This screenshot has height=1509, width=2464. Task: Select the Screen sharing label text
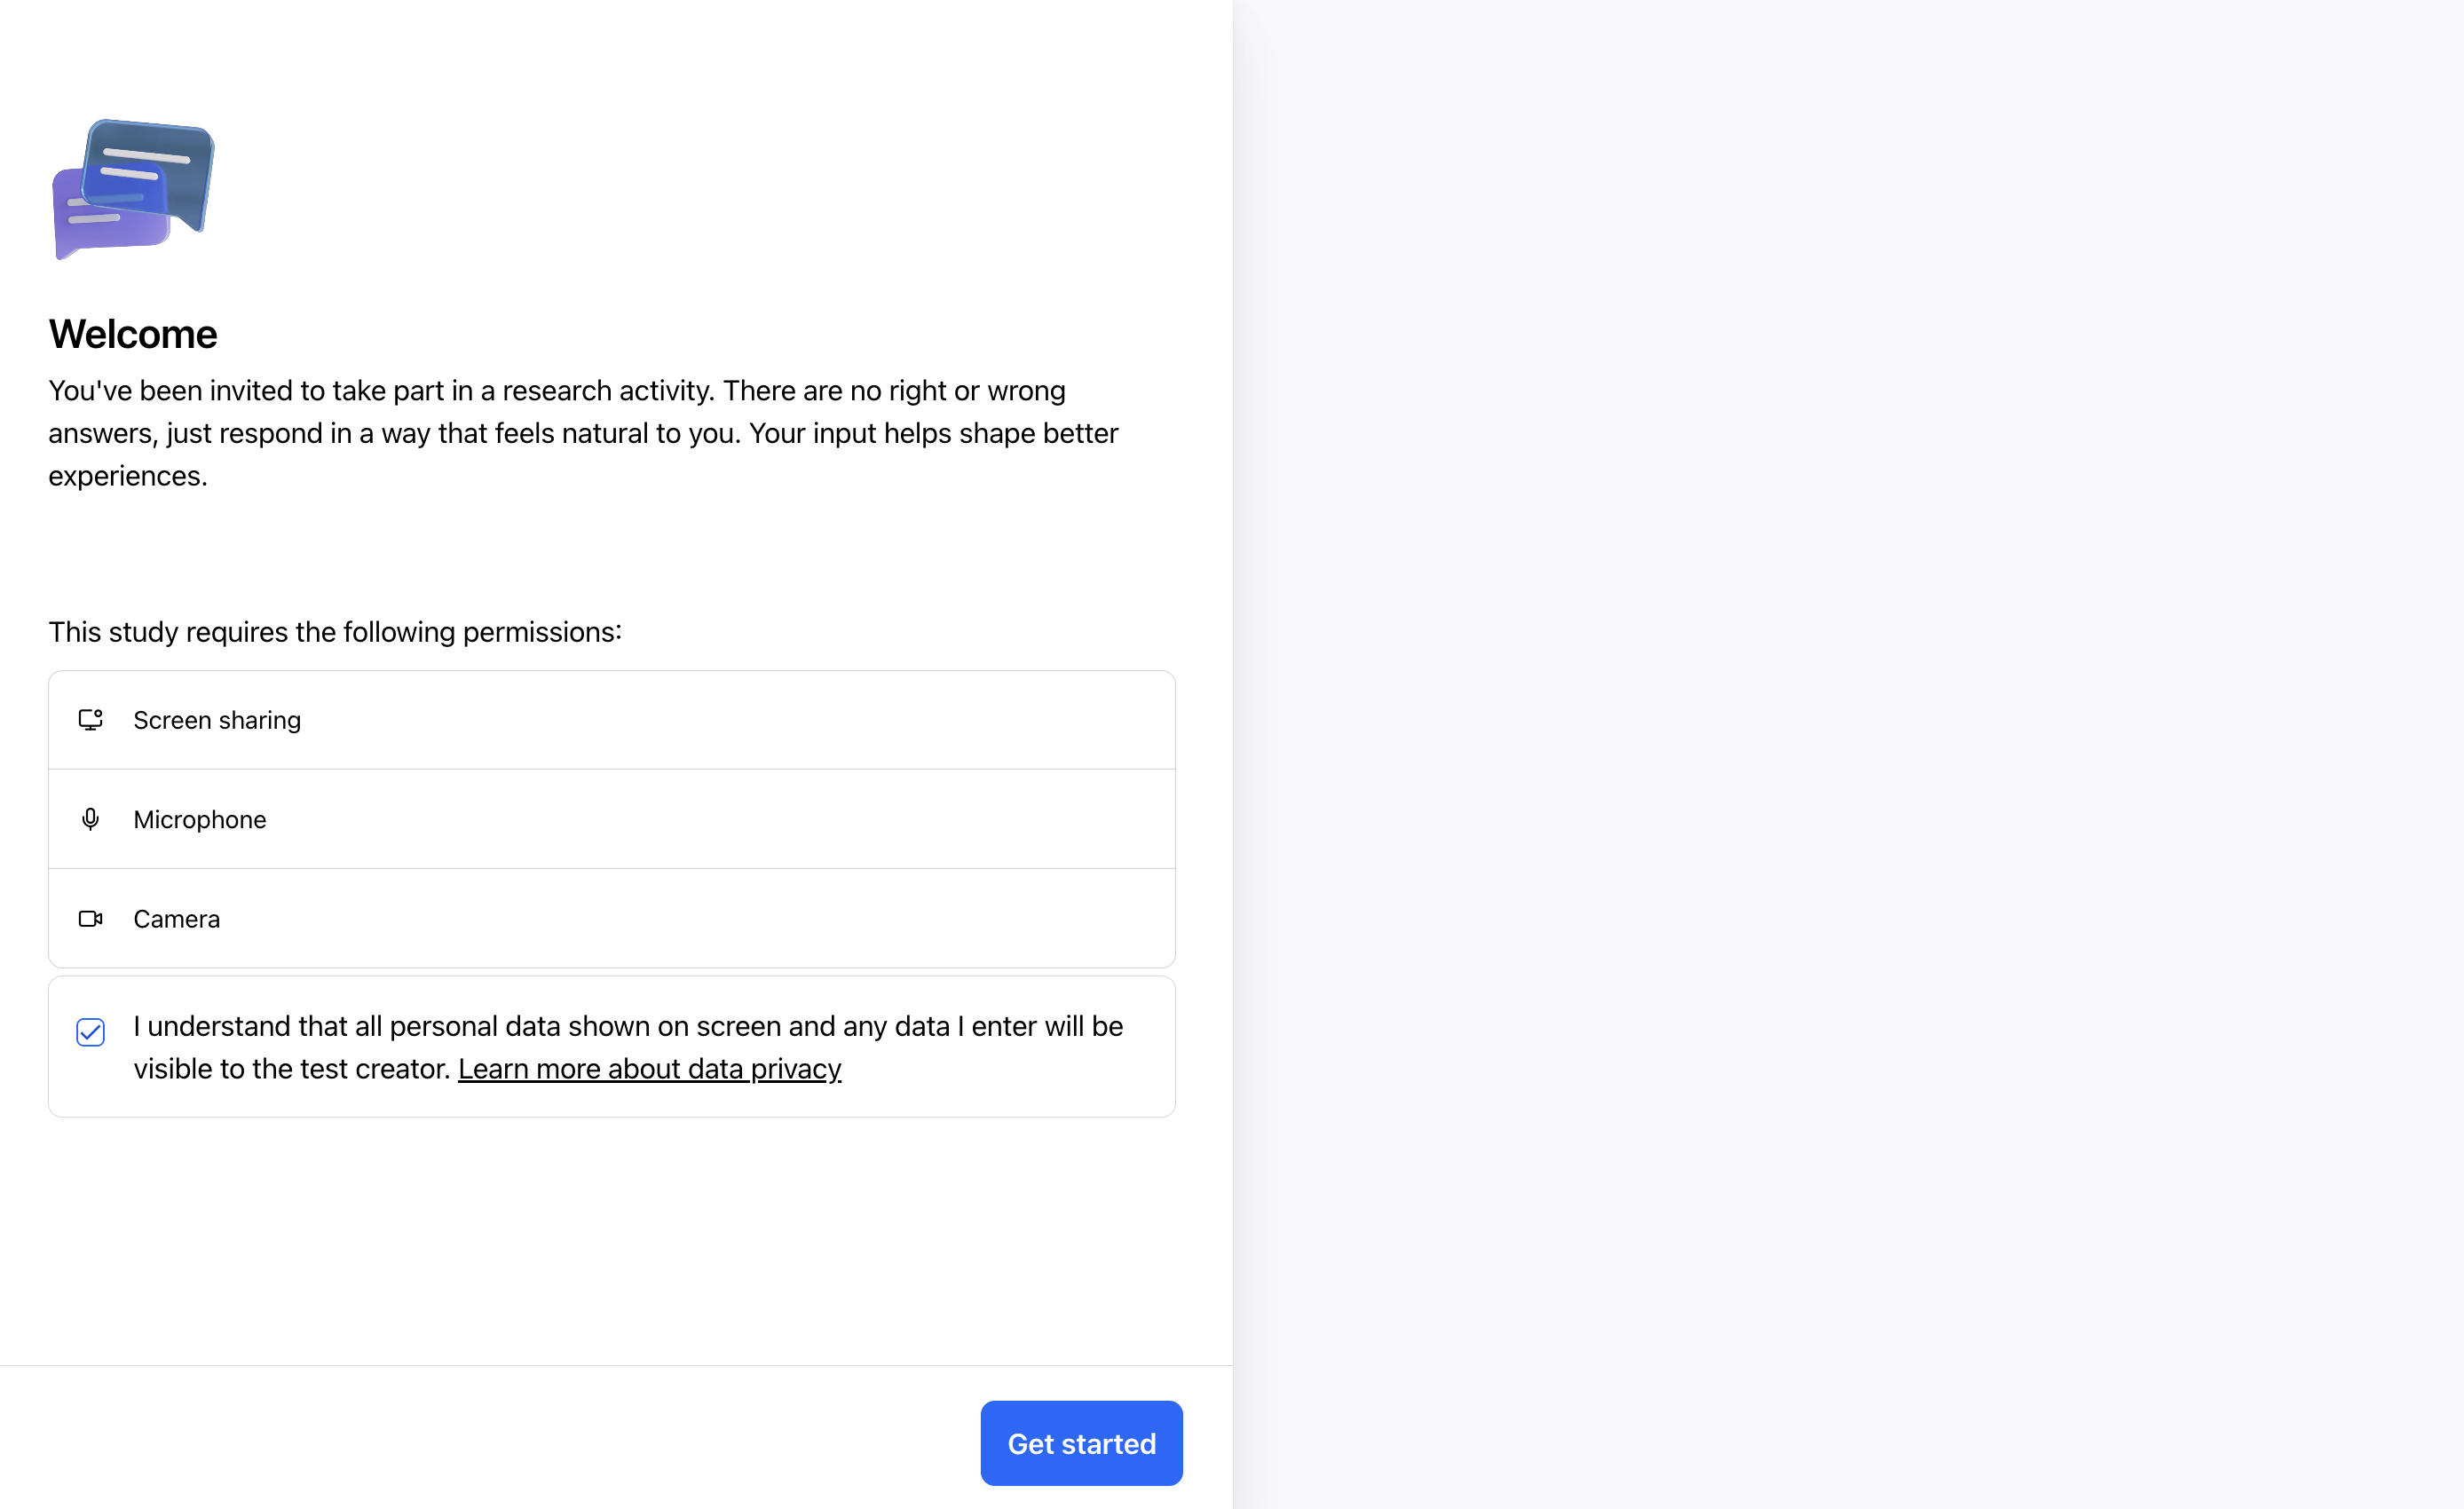coord(217,720)
